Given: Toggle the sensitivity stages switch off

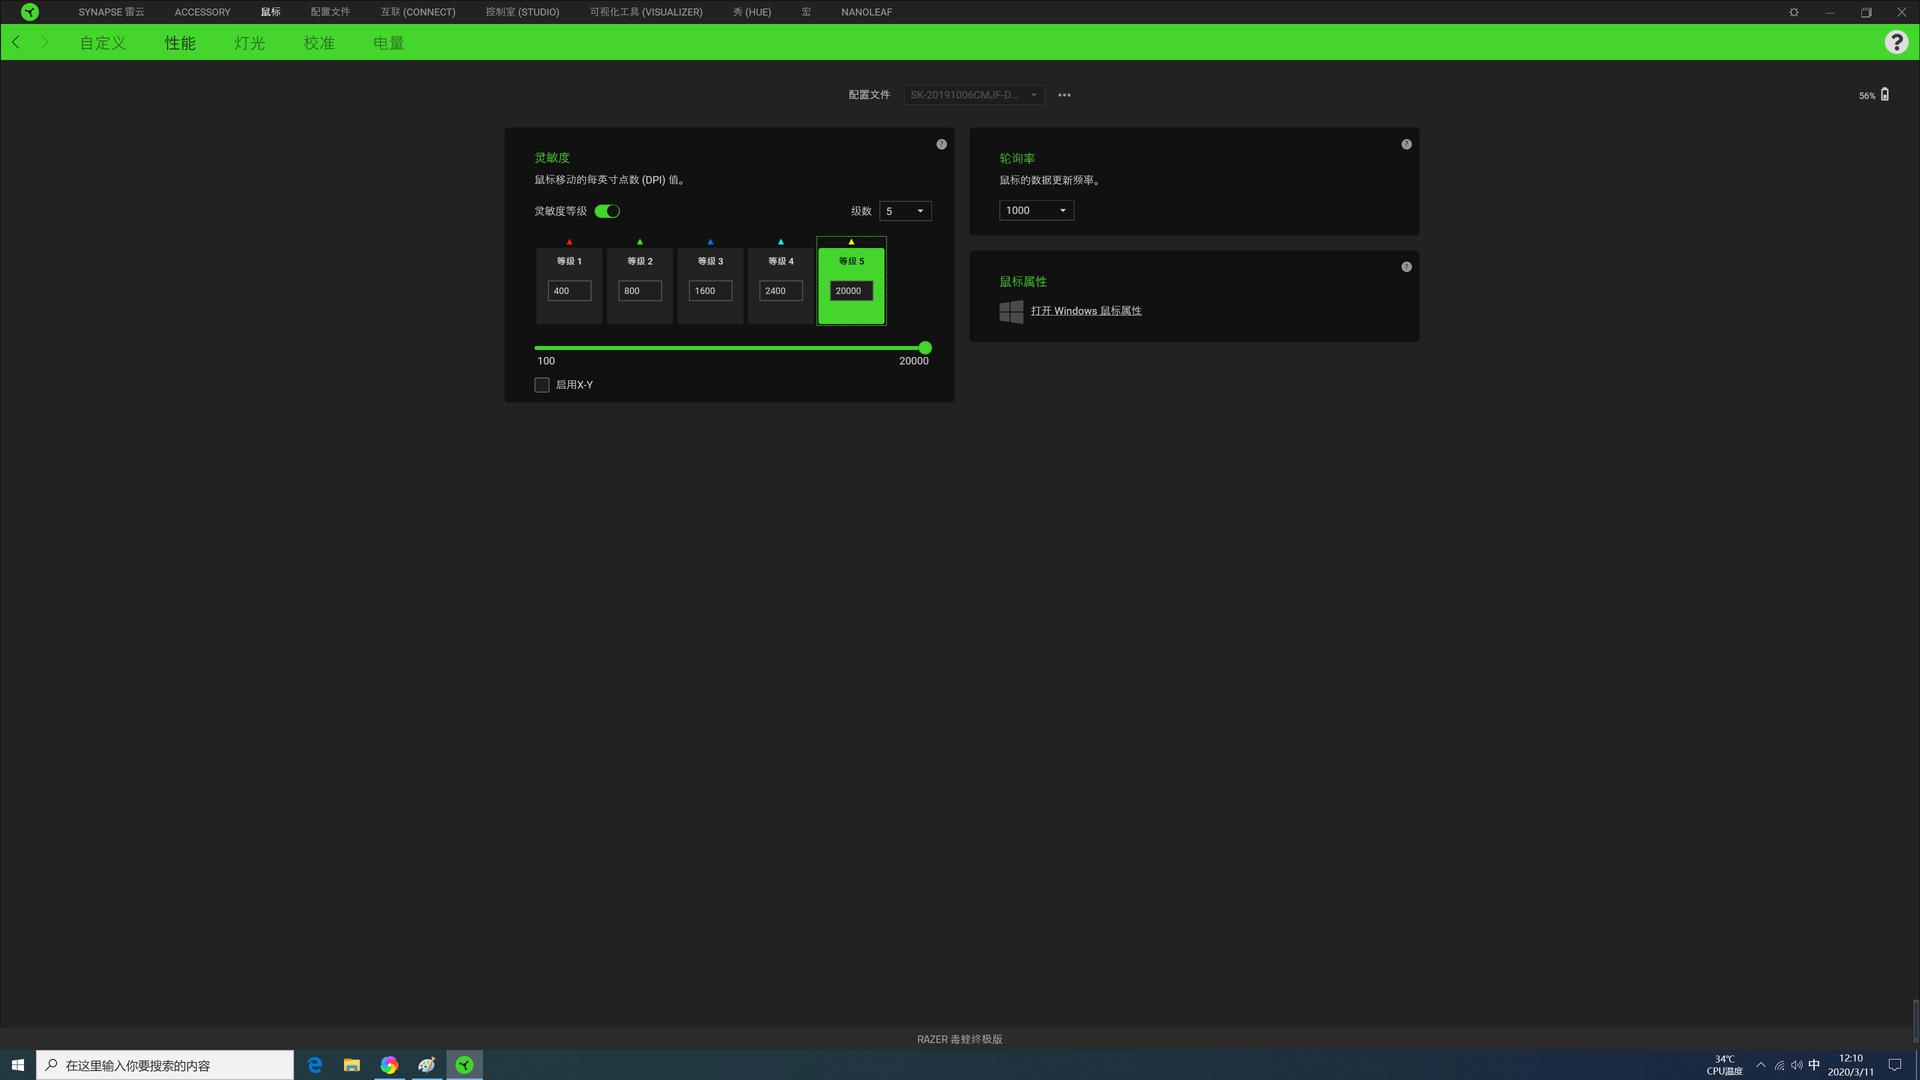Looking at the screenshot, I should [x=607, y=211].
